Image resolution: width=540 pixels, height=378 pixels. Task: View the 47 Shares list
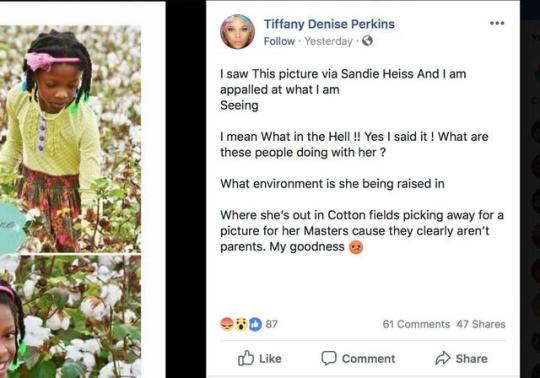(481, 324)
